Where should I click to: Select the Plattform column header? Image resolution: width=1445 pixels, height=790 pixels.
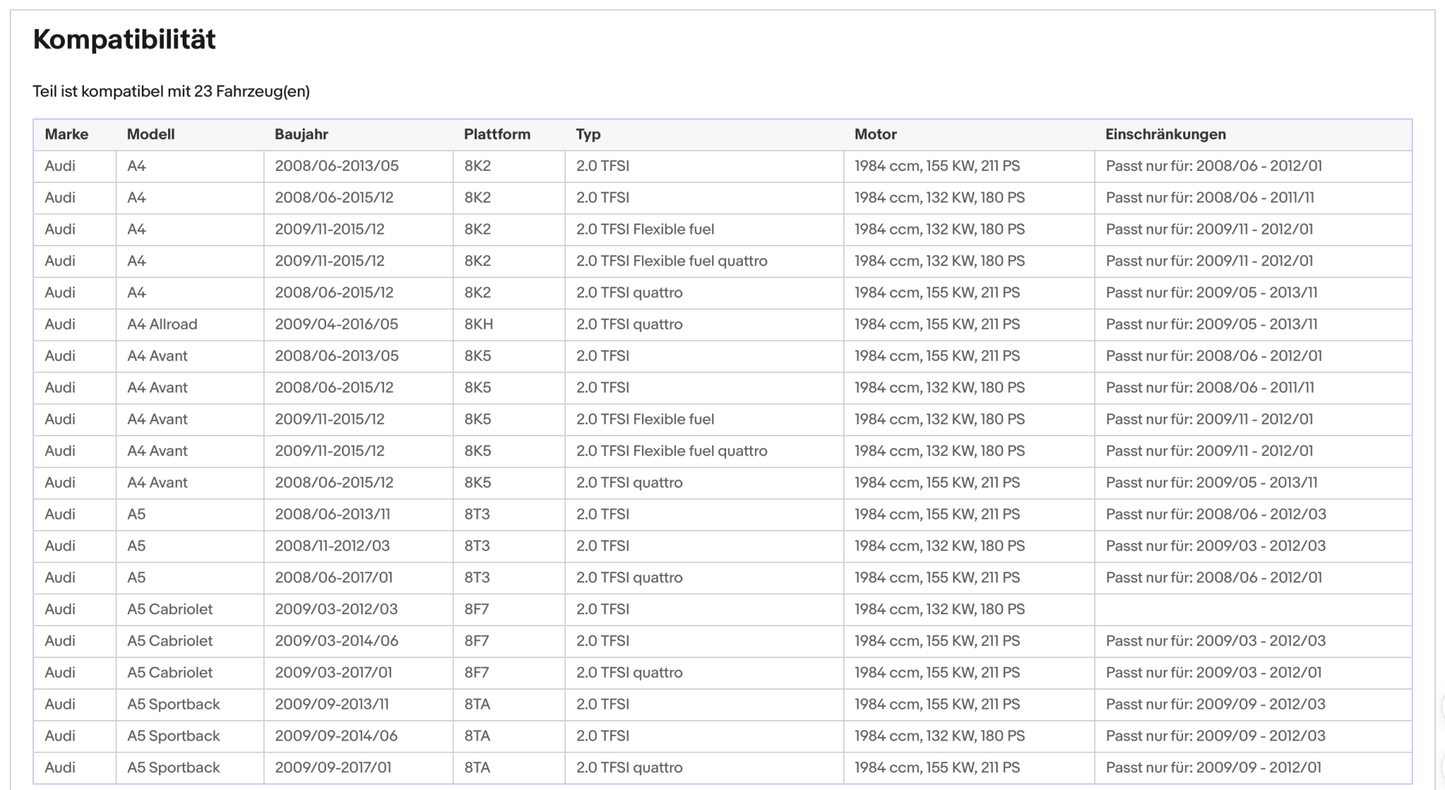[x=497, y=134]
